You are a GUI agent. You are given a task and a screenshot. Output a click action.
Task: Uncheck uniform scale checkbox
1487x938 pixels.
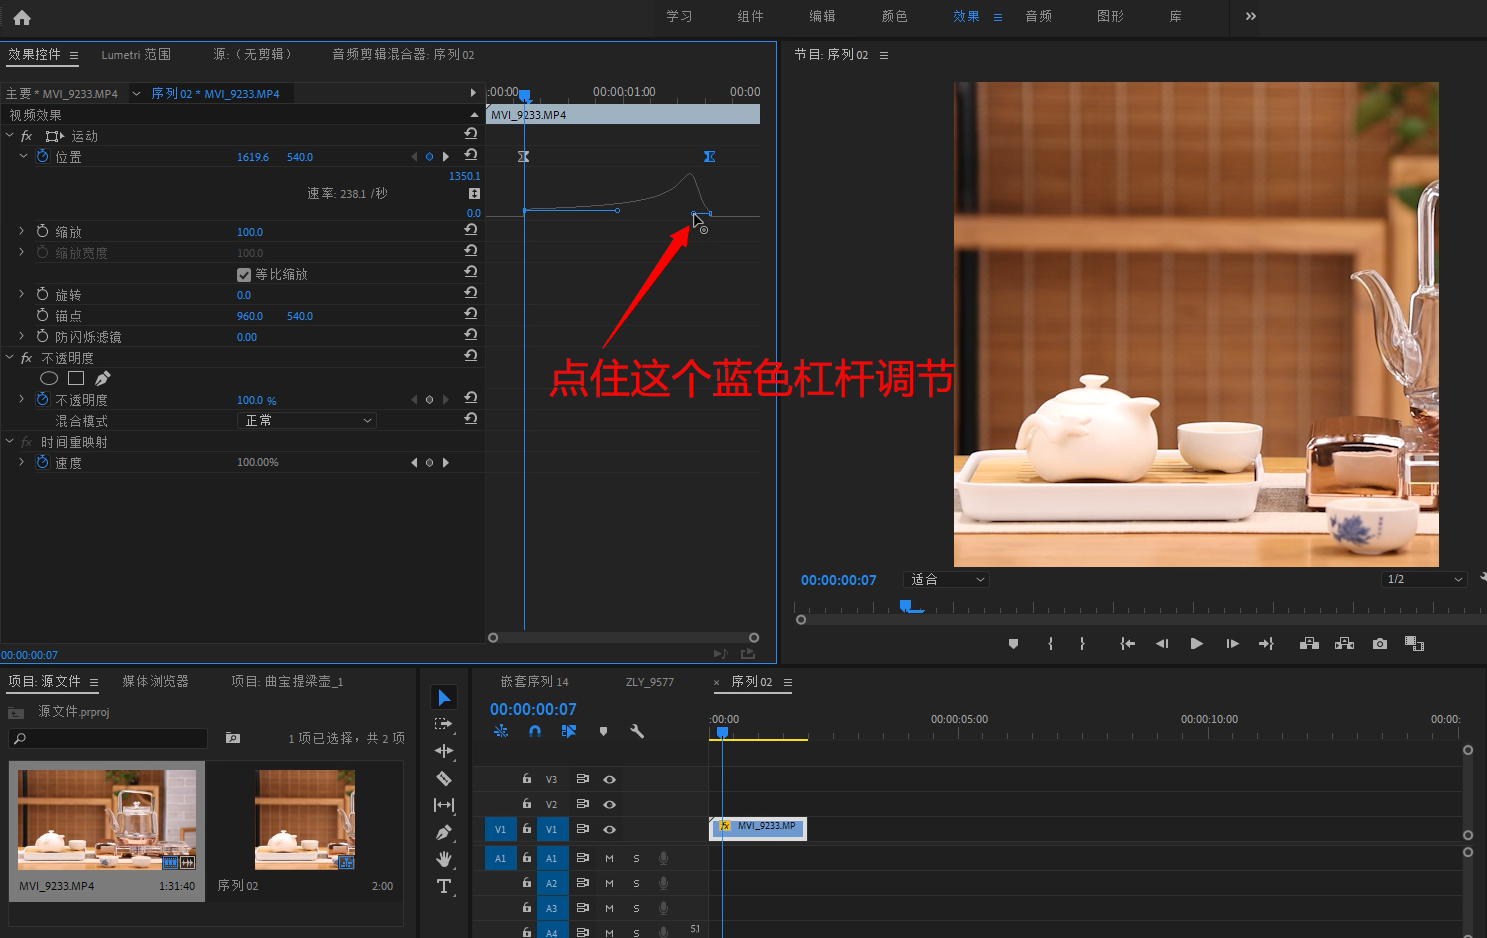pos(244,274)
